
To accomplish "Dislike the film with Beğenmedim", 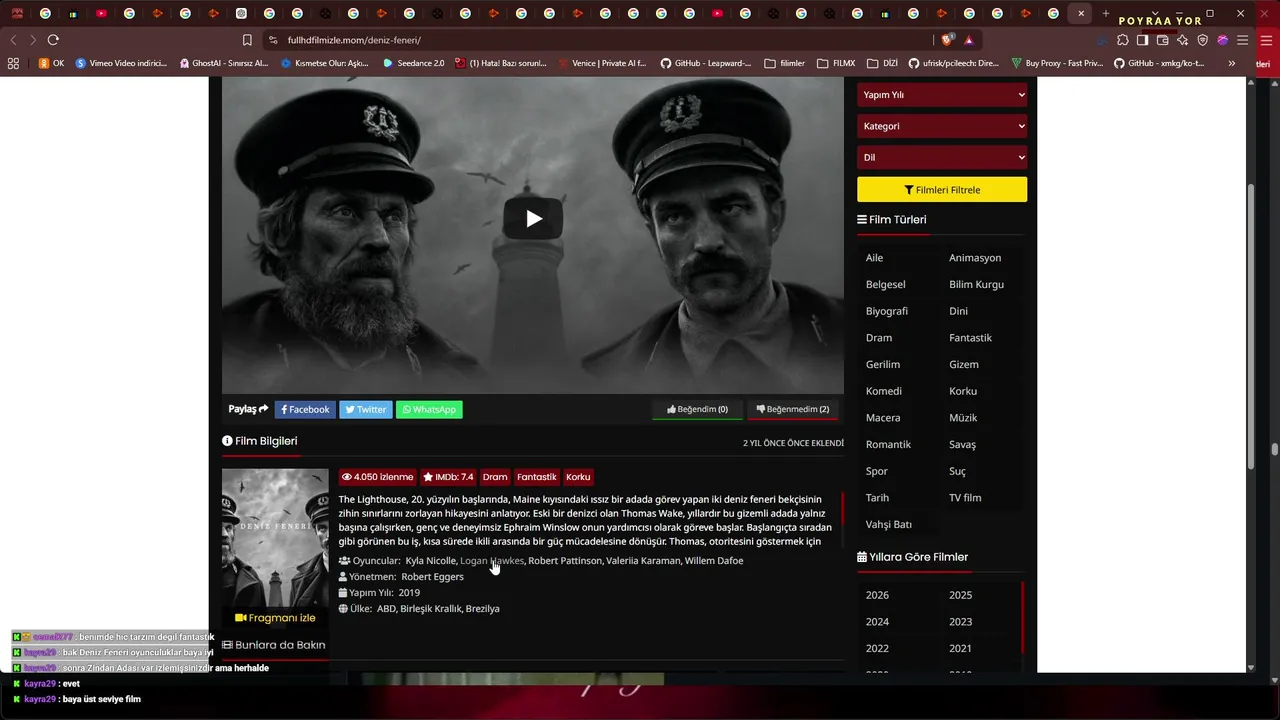I will pos(793,409).
